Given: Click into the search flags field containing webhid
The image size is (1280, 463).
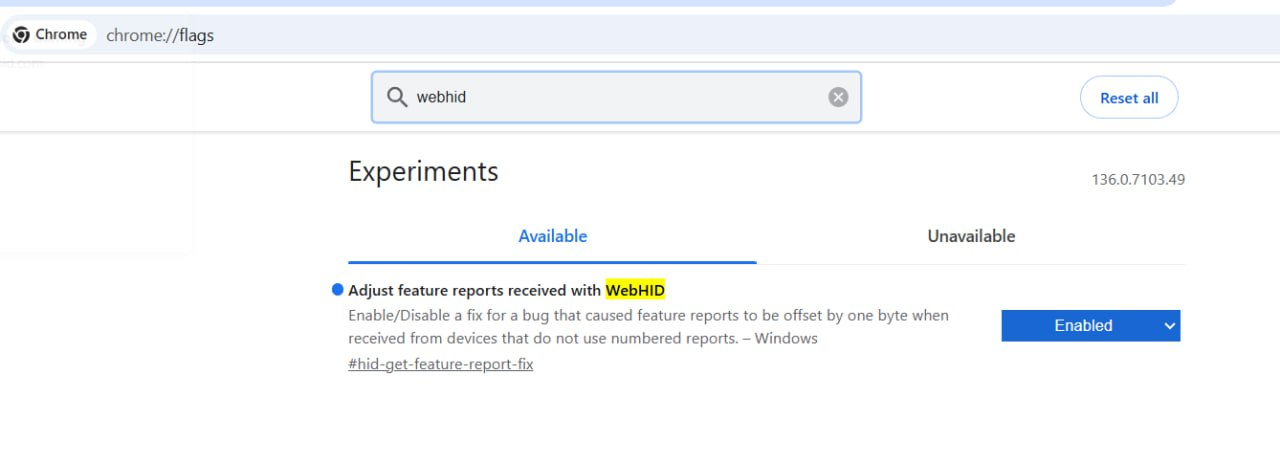Looking at the screenshot, I should click(616, 97).
